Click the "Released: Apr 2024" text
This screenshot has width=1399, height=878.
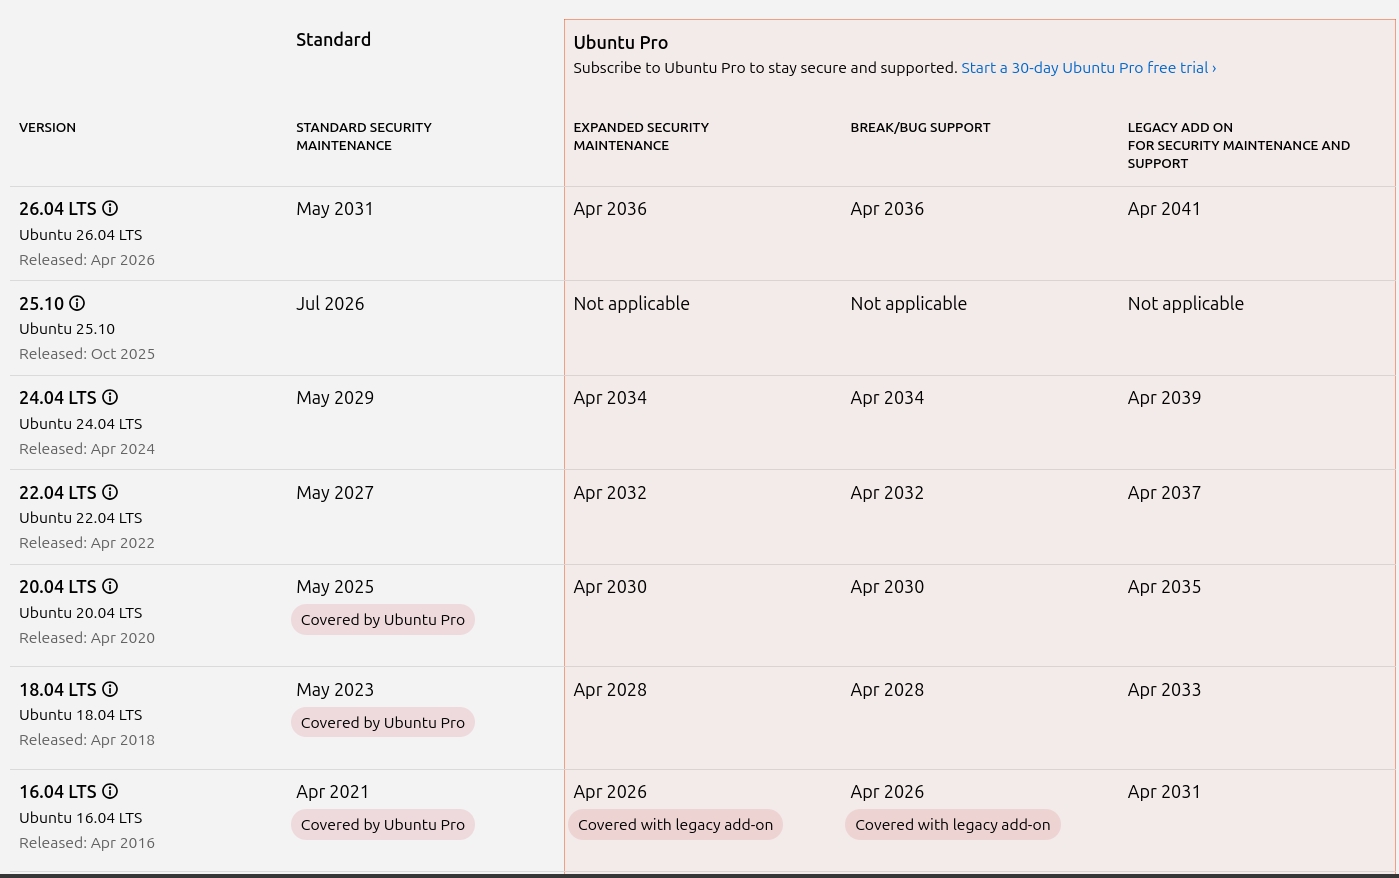pyautogui.click(x=87, y=449)
